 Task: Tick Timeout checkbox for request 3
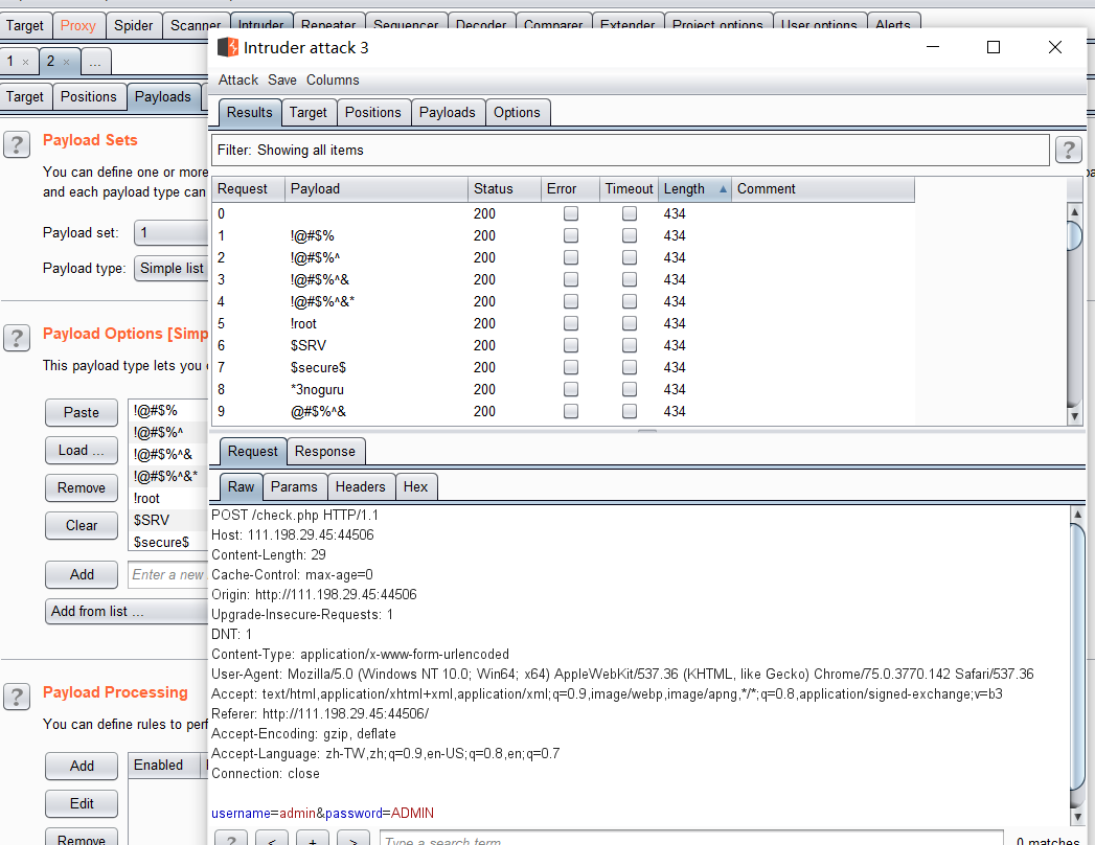pyautogui.click(x=629, y=279)
